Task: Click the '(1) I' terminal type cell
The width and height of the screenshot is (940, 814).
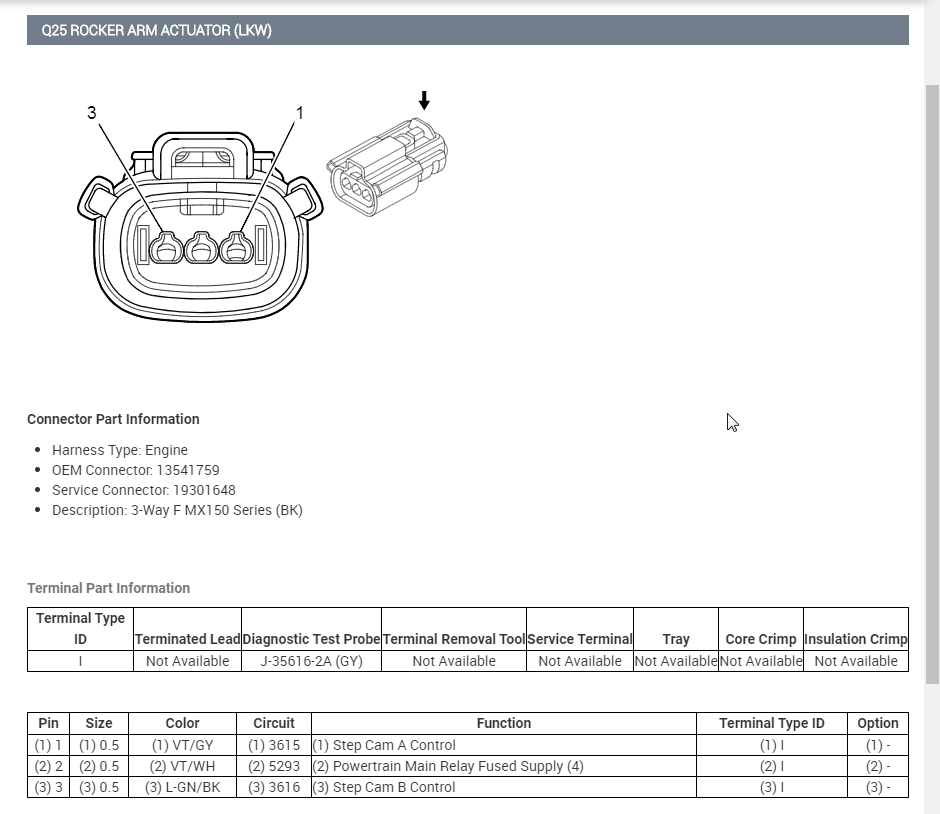Action: [x=772, y=745]
